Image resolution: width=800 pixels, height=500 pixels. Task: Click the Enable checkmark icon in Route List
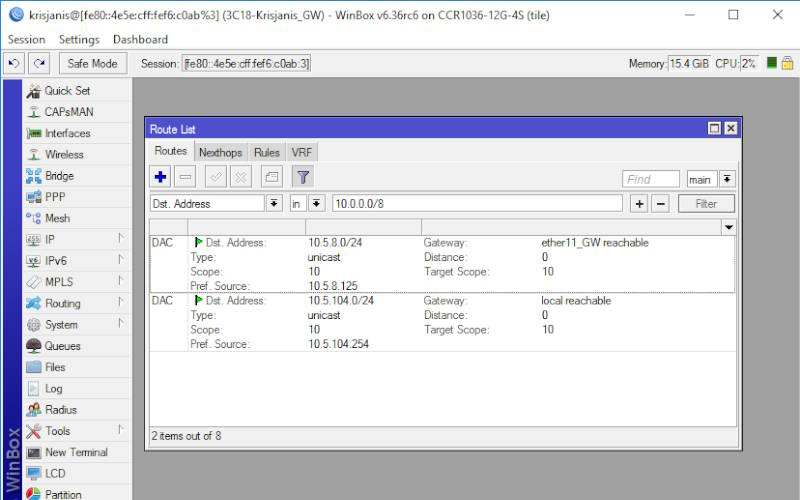point(216,177)
